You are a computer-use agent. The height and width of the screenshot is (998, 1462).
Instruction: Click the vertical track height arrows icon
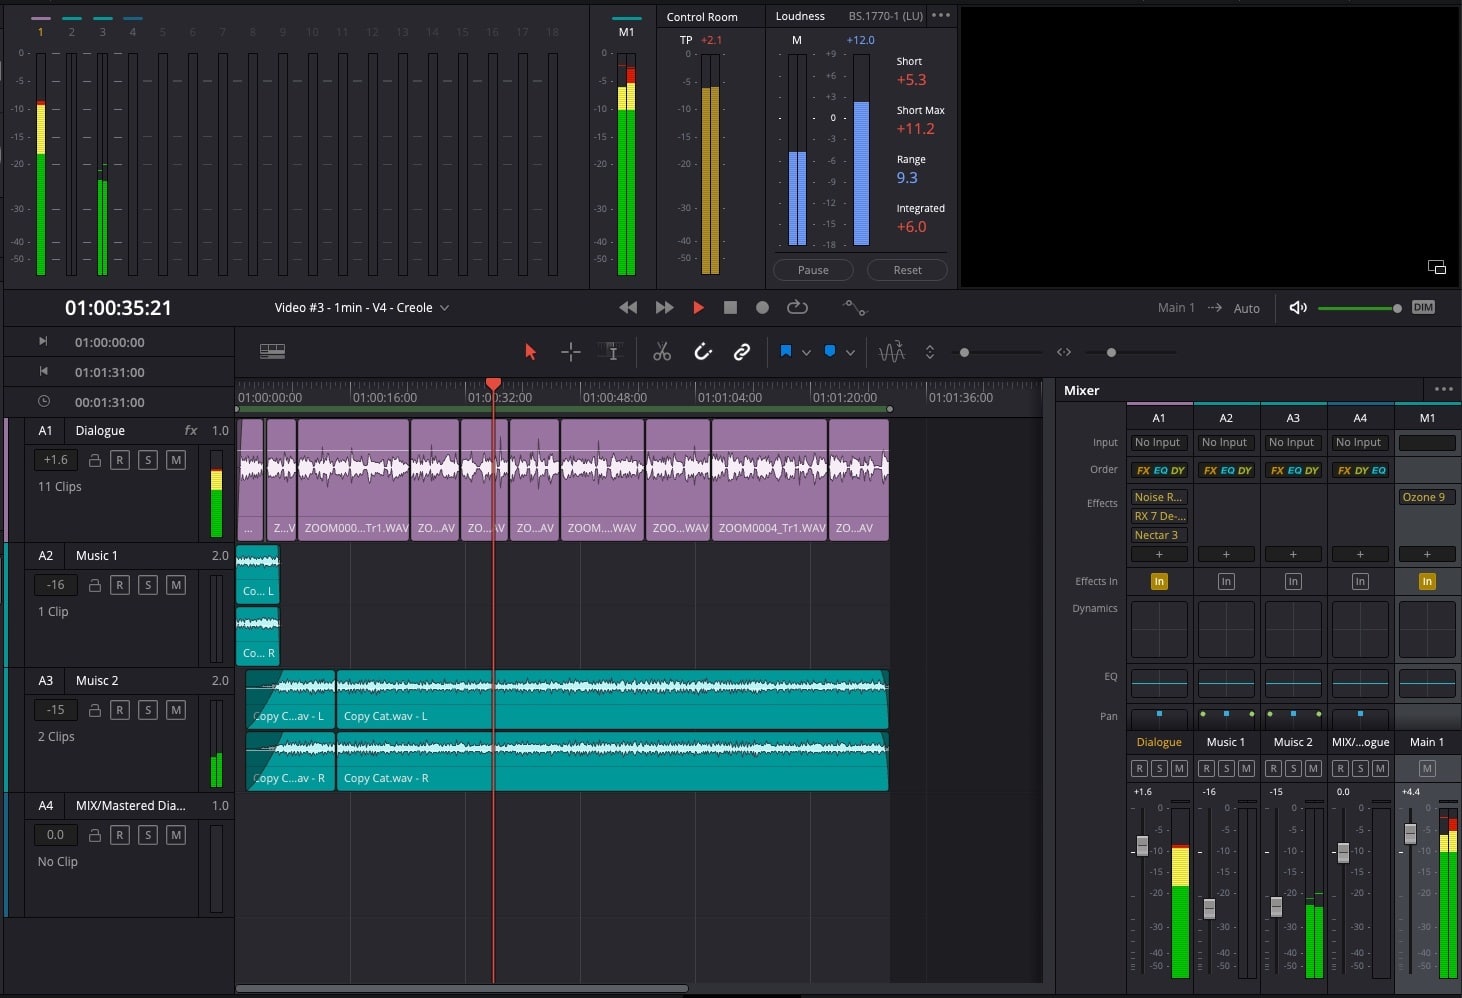pyautogui.click(x=930, y=352)
